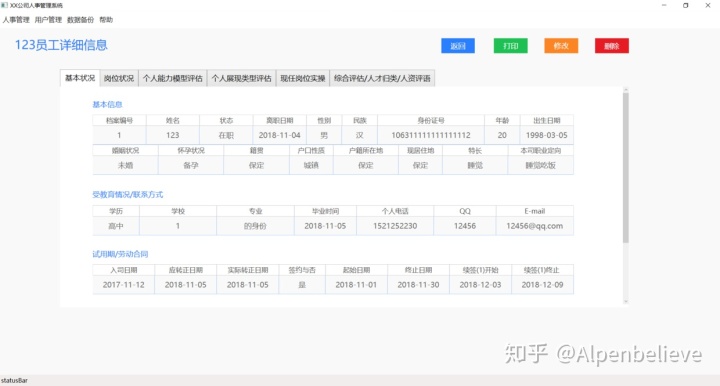This screenshot has height=386, width=720.
Task: Open the 数据备份 menu
Action: (x=80, y=20)
